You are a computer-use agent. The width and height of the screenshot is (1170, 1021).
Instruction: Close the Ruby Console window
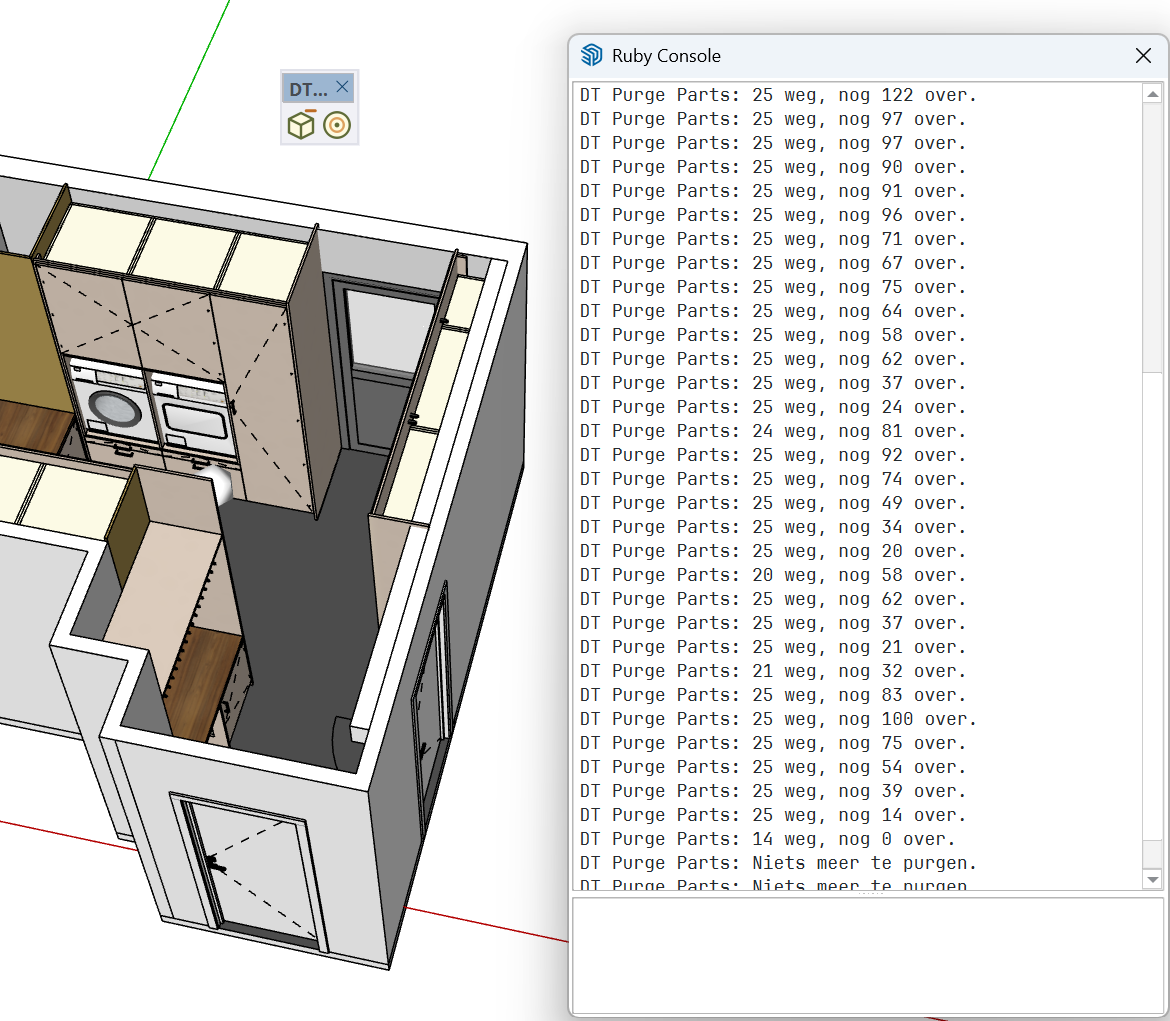pyautogui.click(x=1142, y=56)
